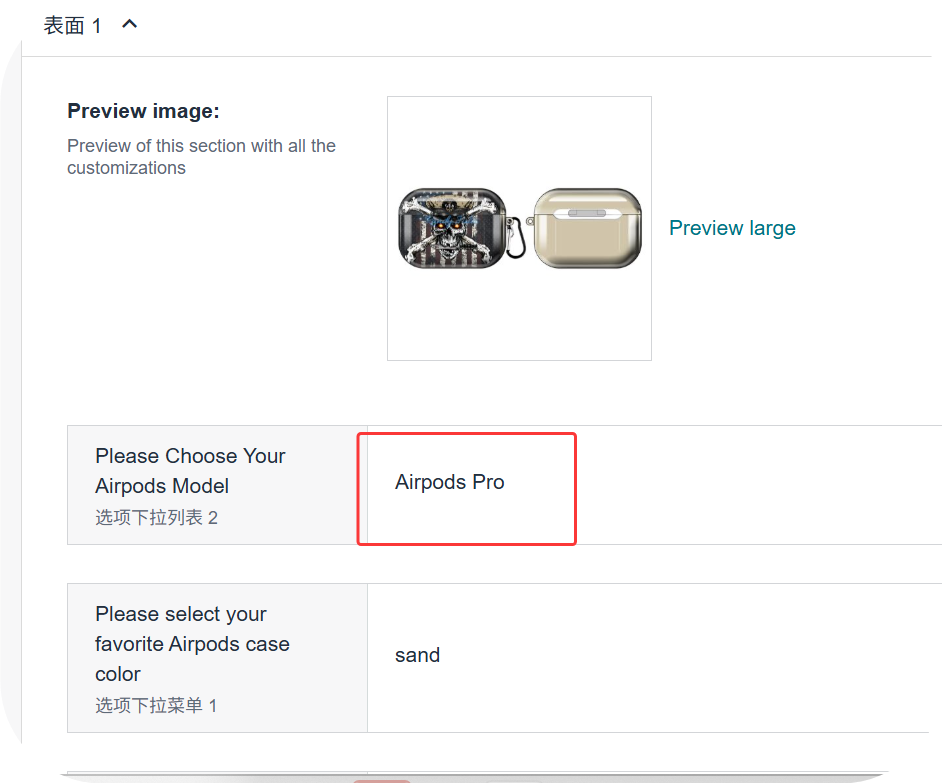Click the 选项下拉菜单 1 sublabel
Image resolution: width=942 pixels, height=783 pixels.
click(156, 705)
